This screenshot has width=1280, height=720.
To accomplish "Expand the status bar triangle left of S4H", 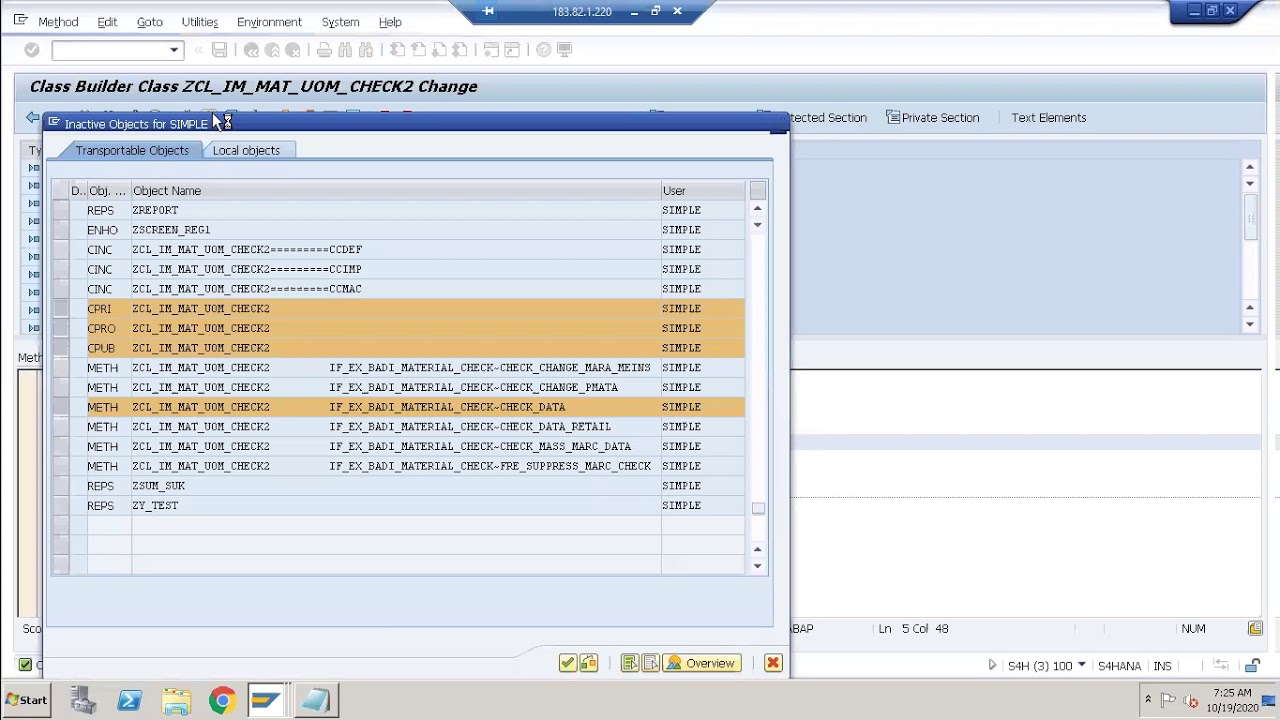I will coord(992,666).
